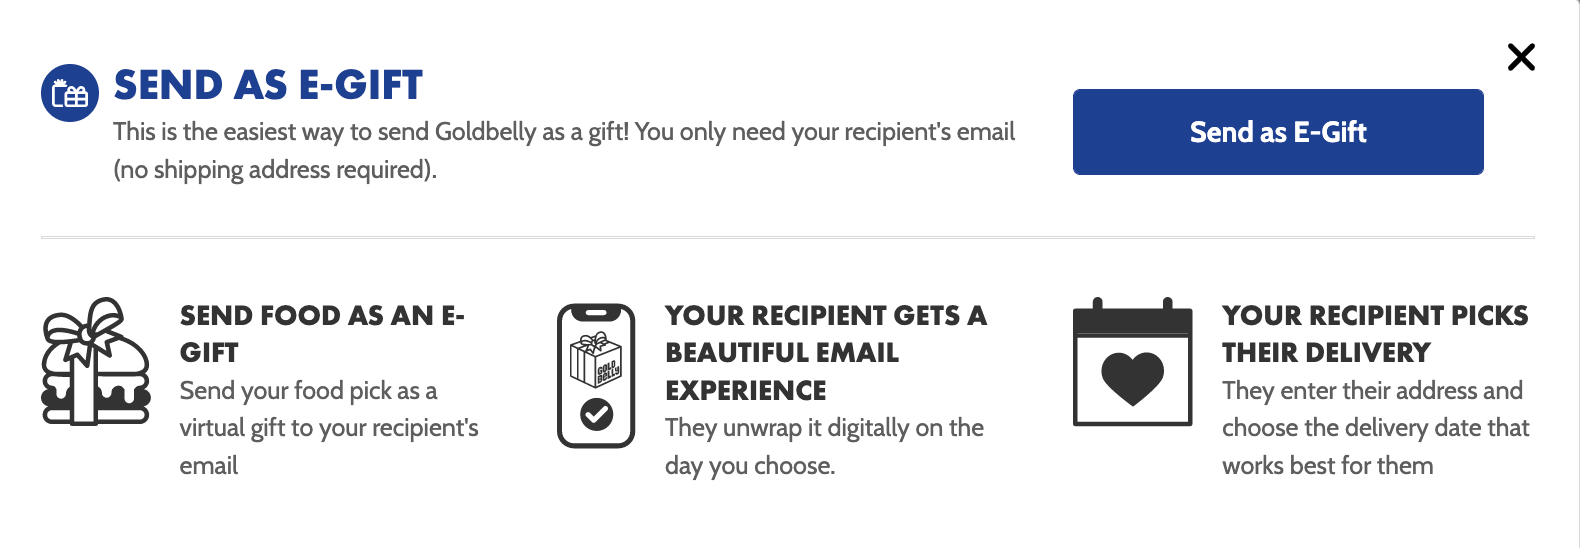The image size is (1580, 548).
Task: Click the bow on the burger icon
Action: (x=89, y=327)
